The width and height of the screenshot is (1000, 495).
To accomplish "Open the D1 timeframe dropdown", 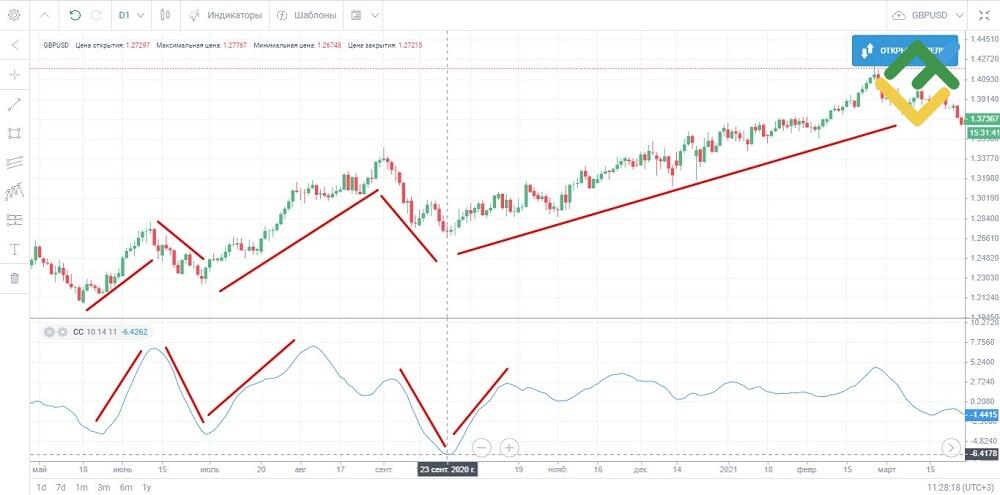I will [131, 15].
